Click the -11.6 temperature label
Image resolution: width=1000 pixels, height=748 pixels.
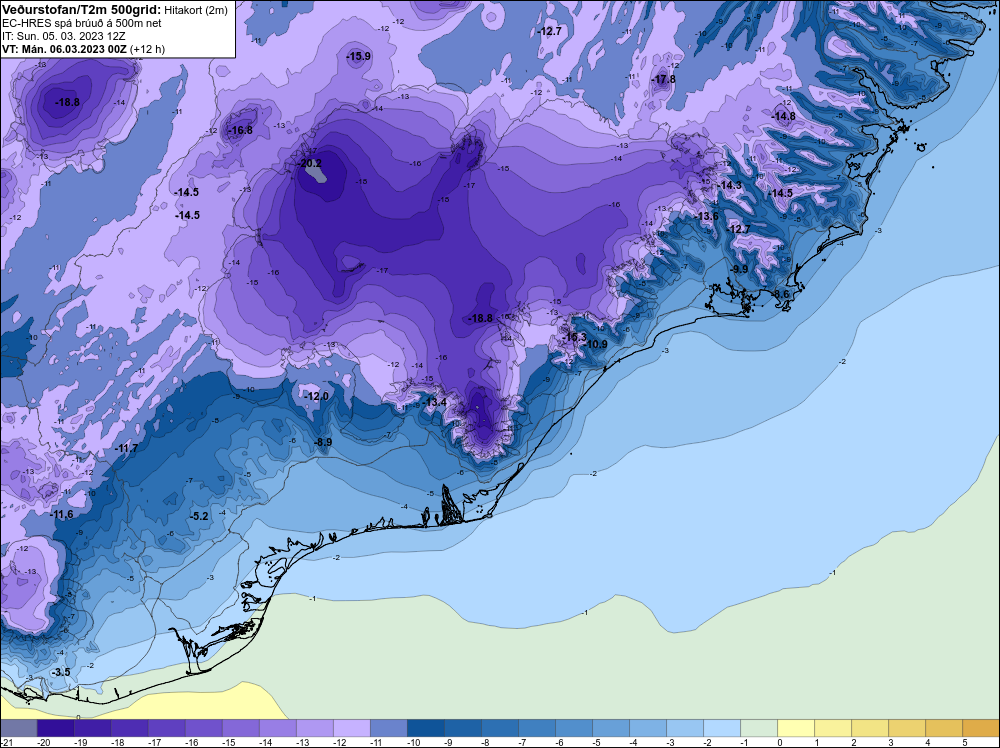(x=62, y=515)
